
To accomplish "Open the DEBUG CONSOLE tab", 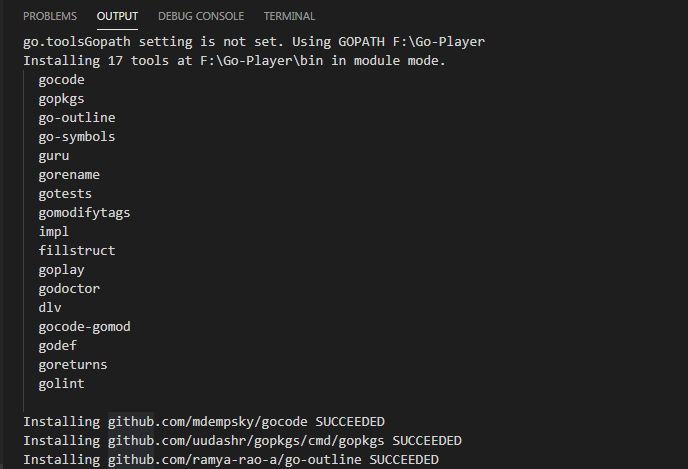I will tap(201, 16).
